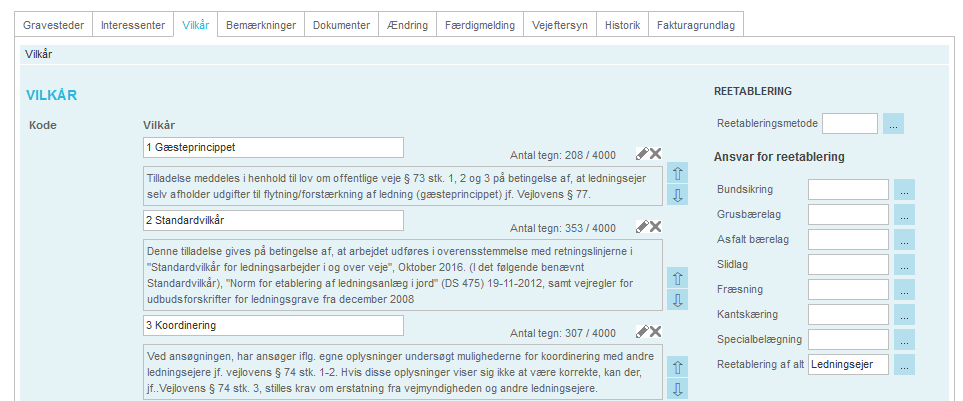Move Standardvilkår condition down with arrow
The image size is (963, 401).
(x=677, y=300)
